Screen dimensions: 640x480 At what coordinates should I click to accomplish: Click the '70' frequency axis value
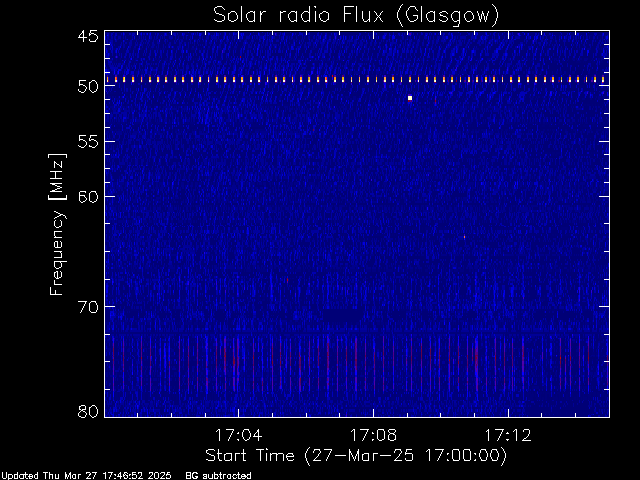88,307
